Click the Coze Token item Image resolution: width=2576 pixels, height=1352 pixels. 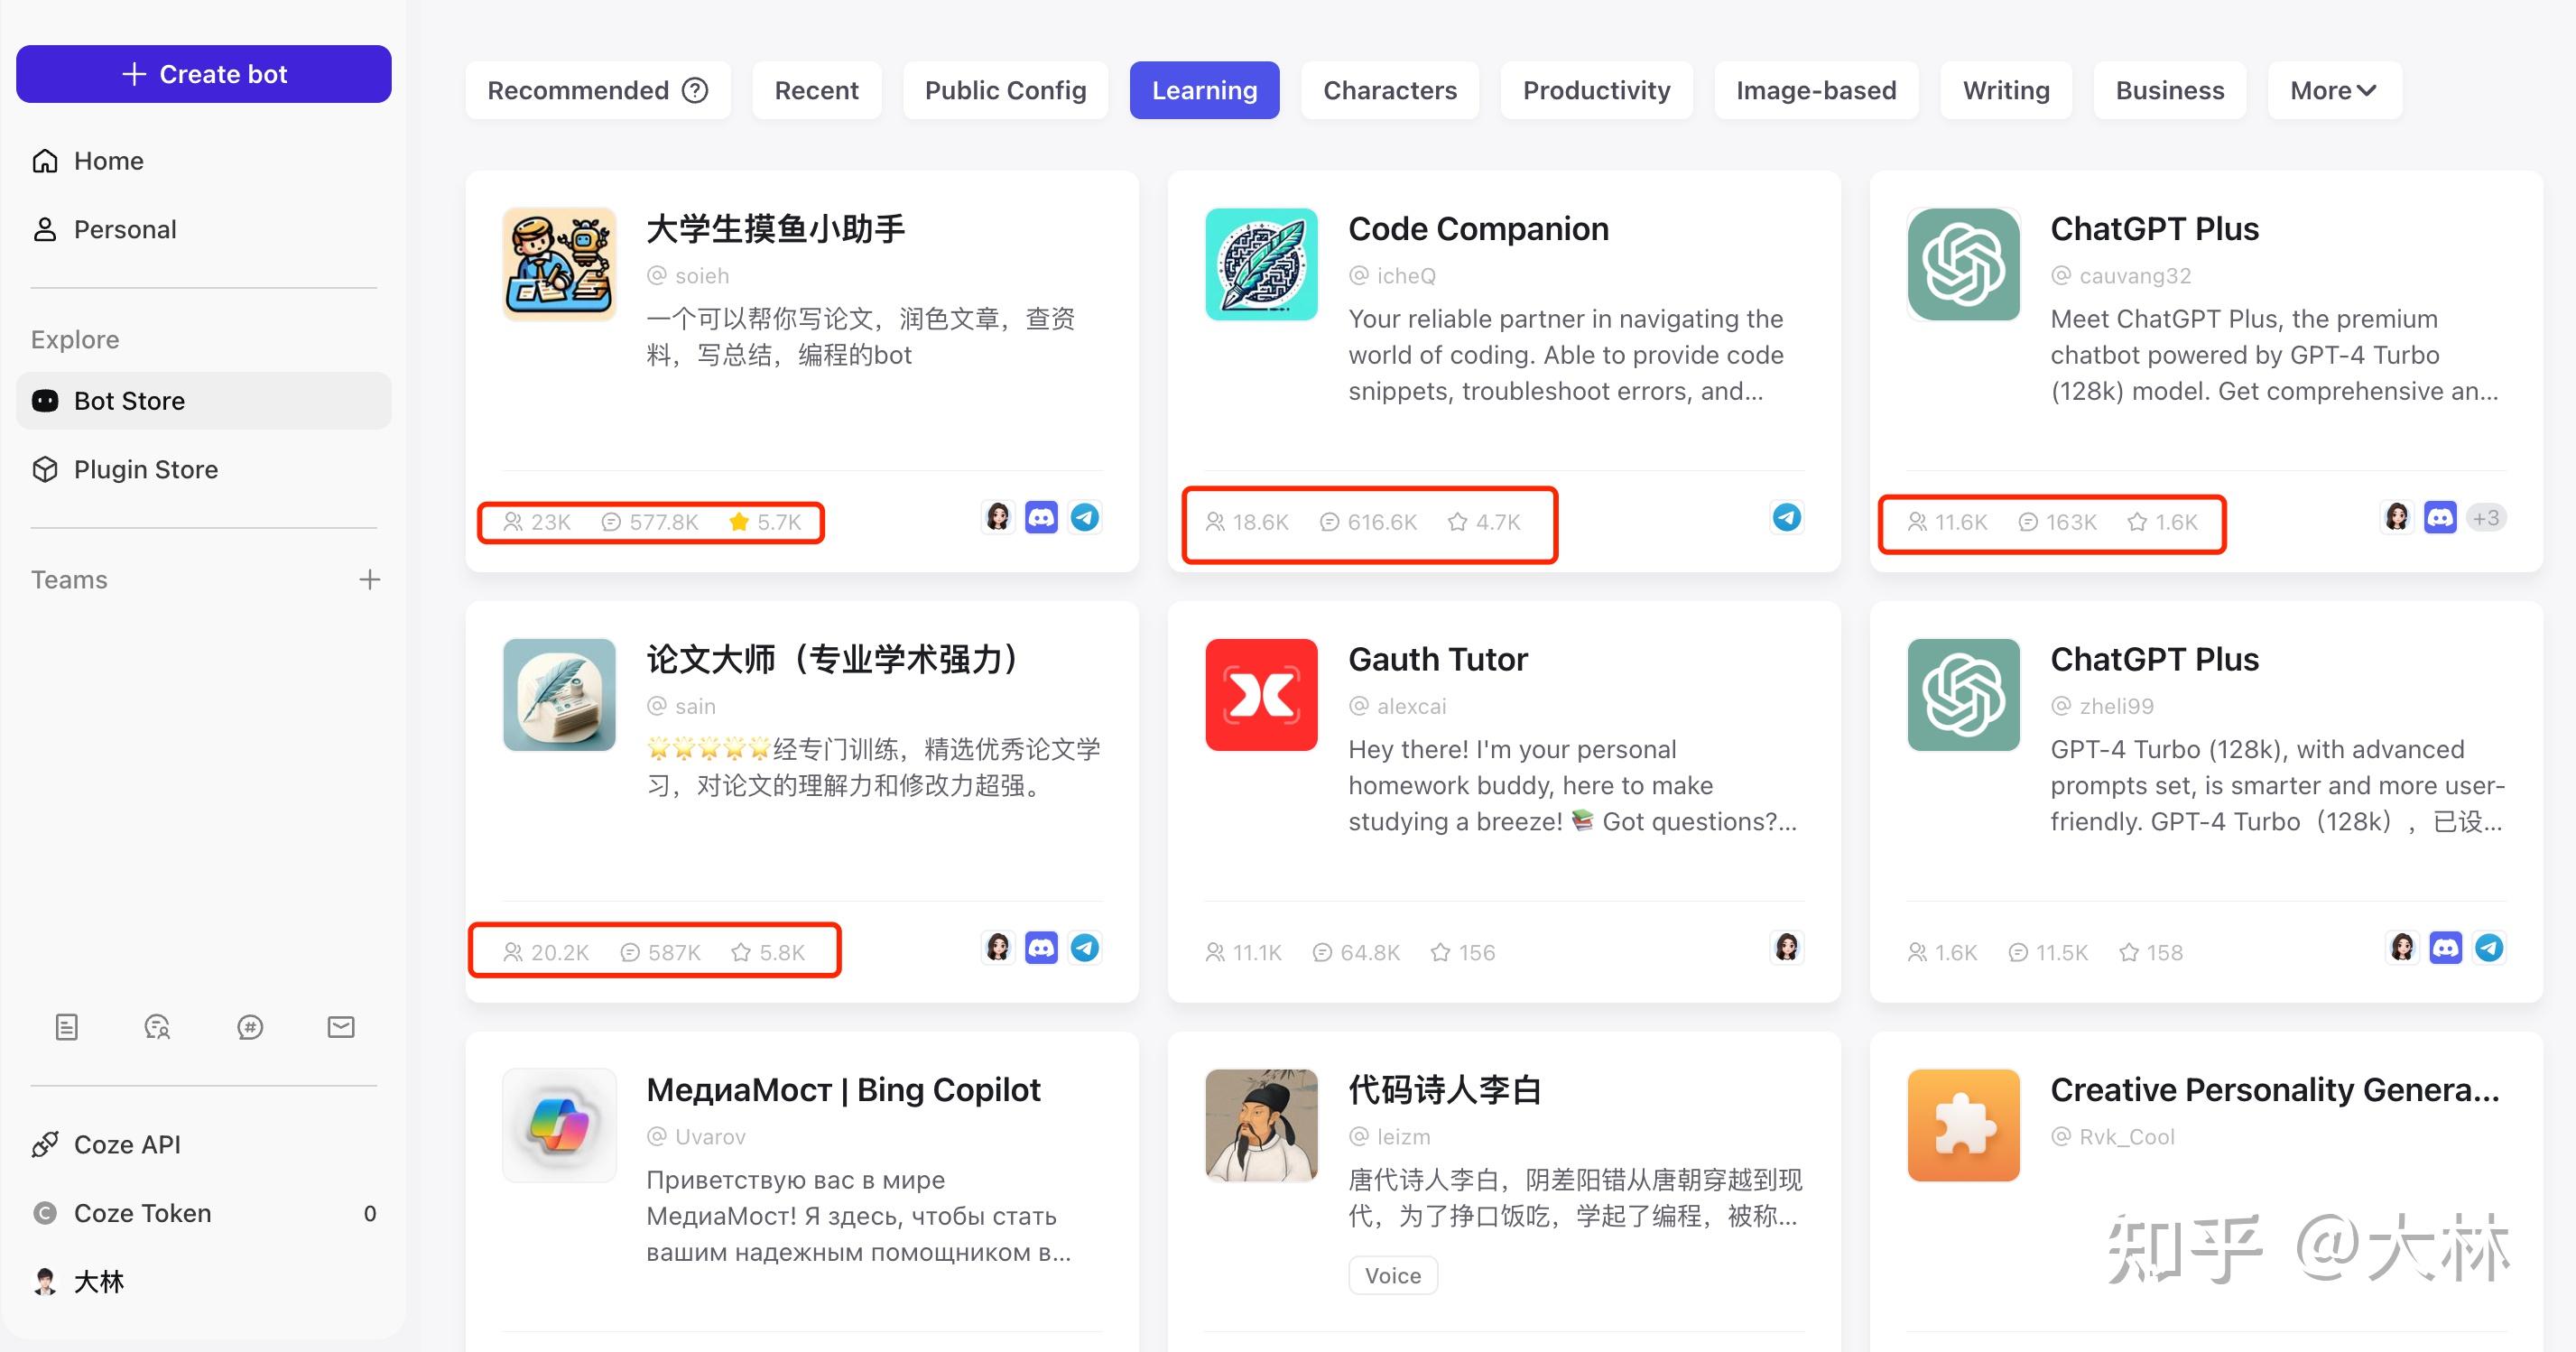tap(143, 1213)
